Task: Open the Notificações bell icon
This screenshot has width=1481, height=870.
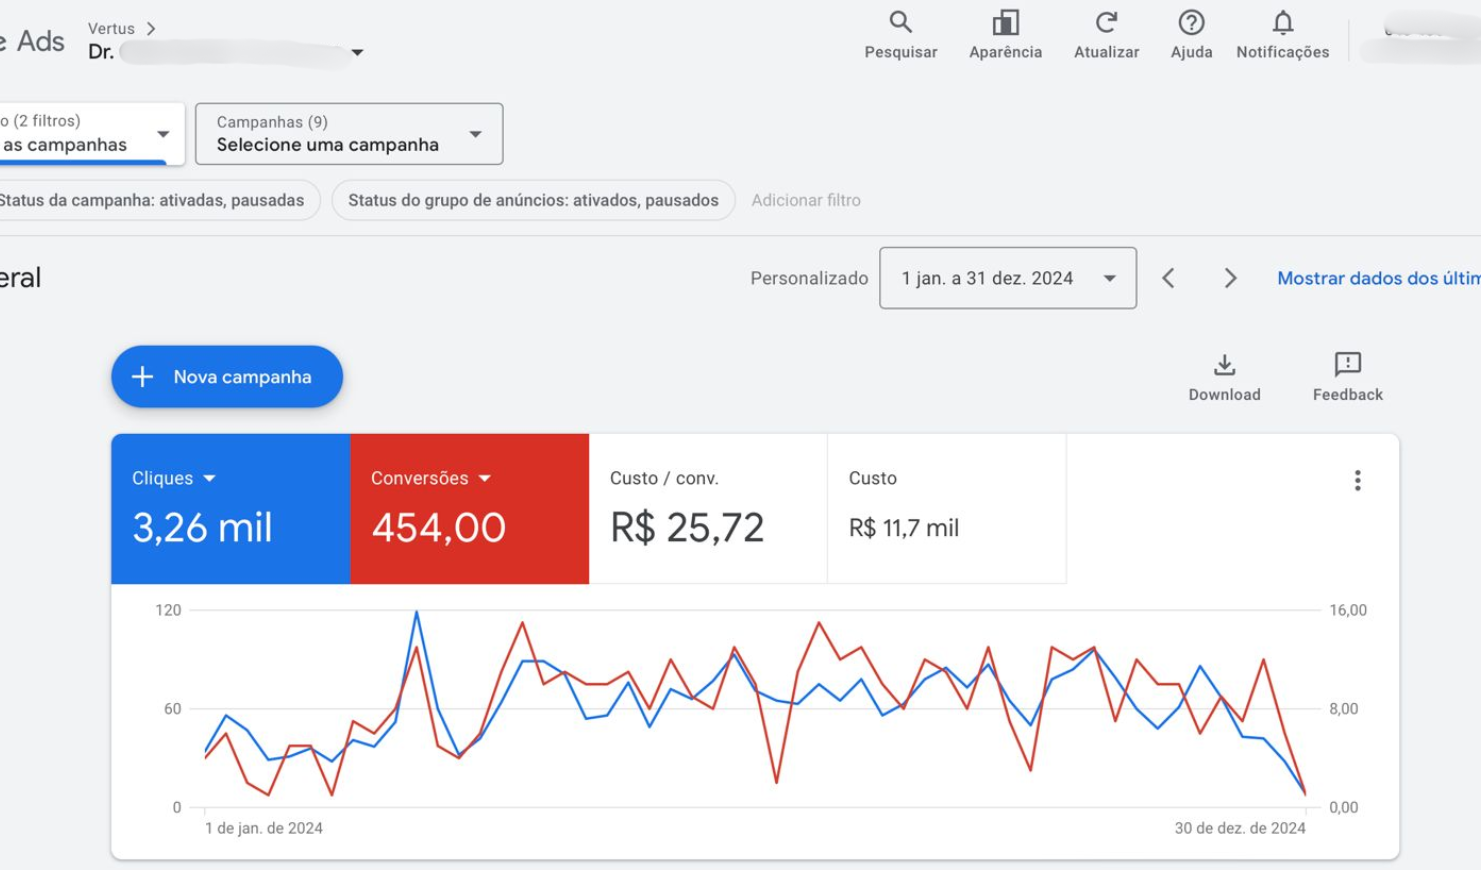Action: [x=1282, y=23]
